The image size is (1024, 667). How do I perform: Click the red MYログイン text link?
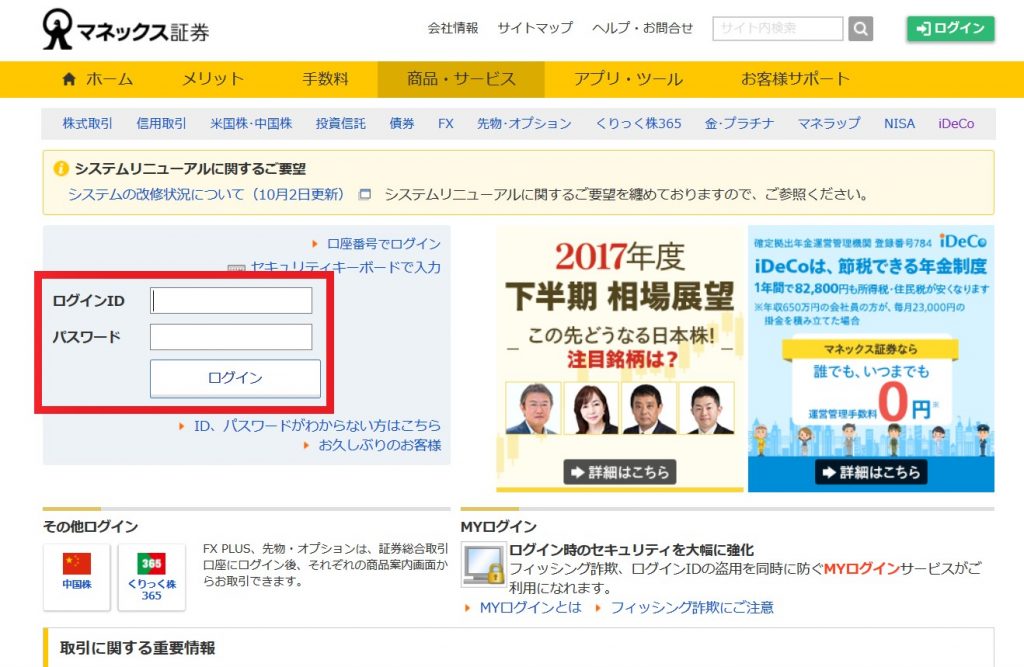(861, 568)
